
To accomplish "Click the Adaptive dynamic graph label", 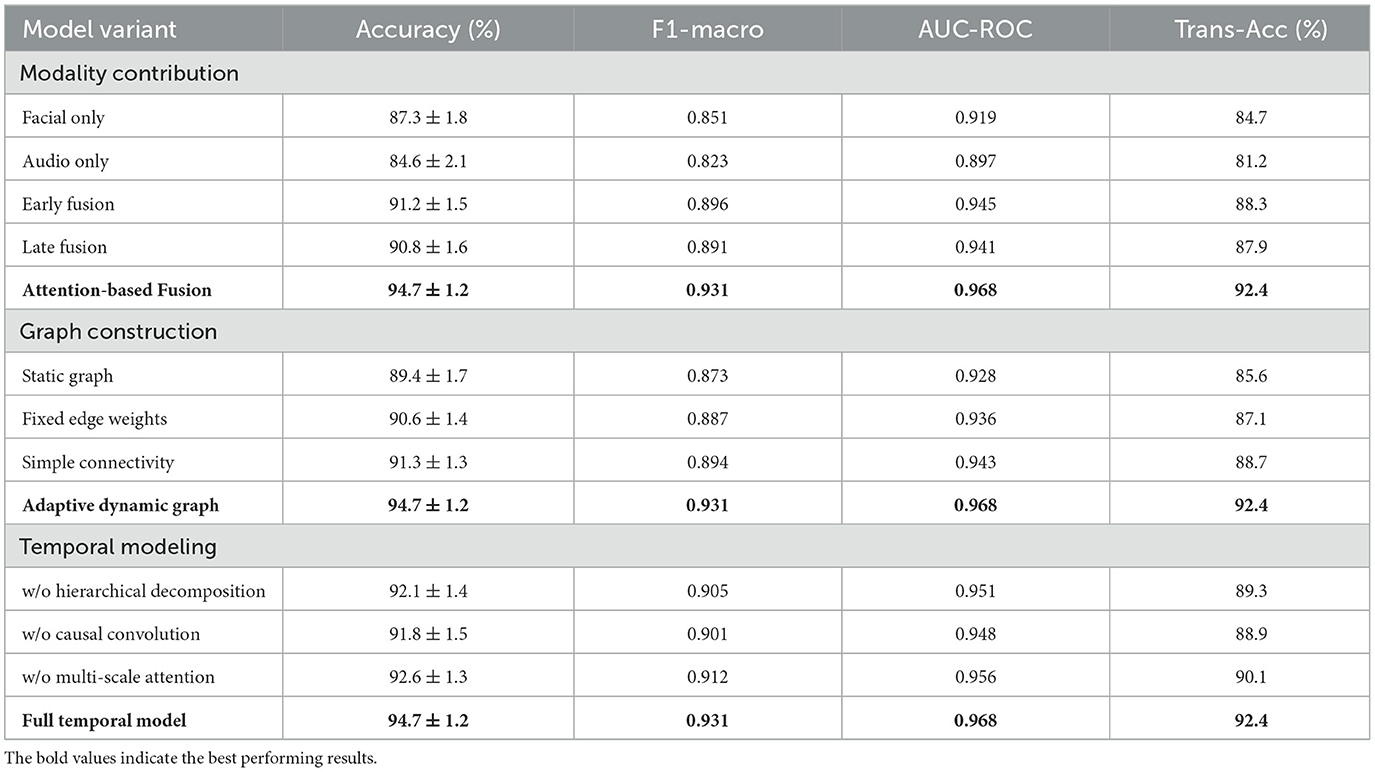I will click(x=120, y=505).
